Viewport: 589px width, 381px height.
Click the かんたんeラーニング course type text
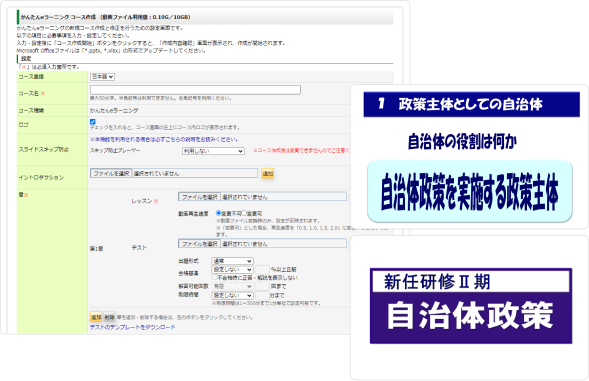114,110
